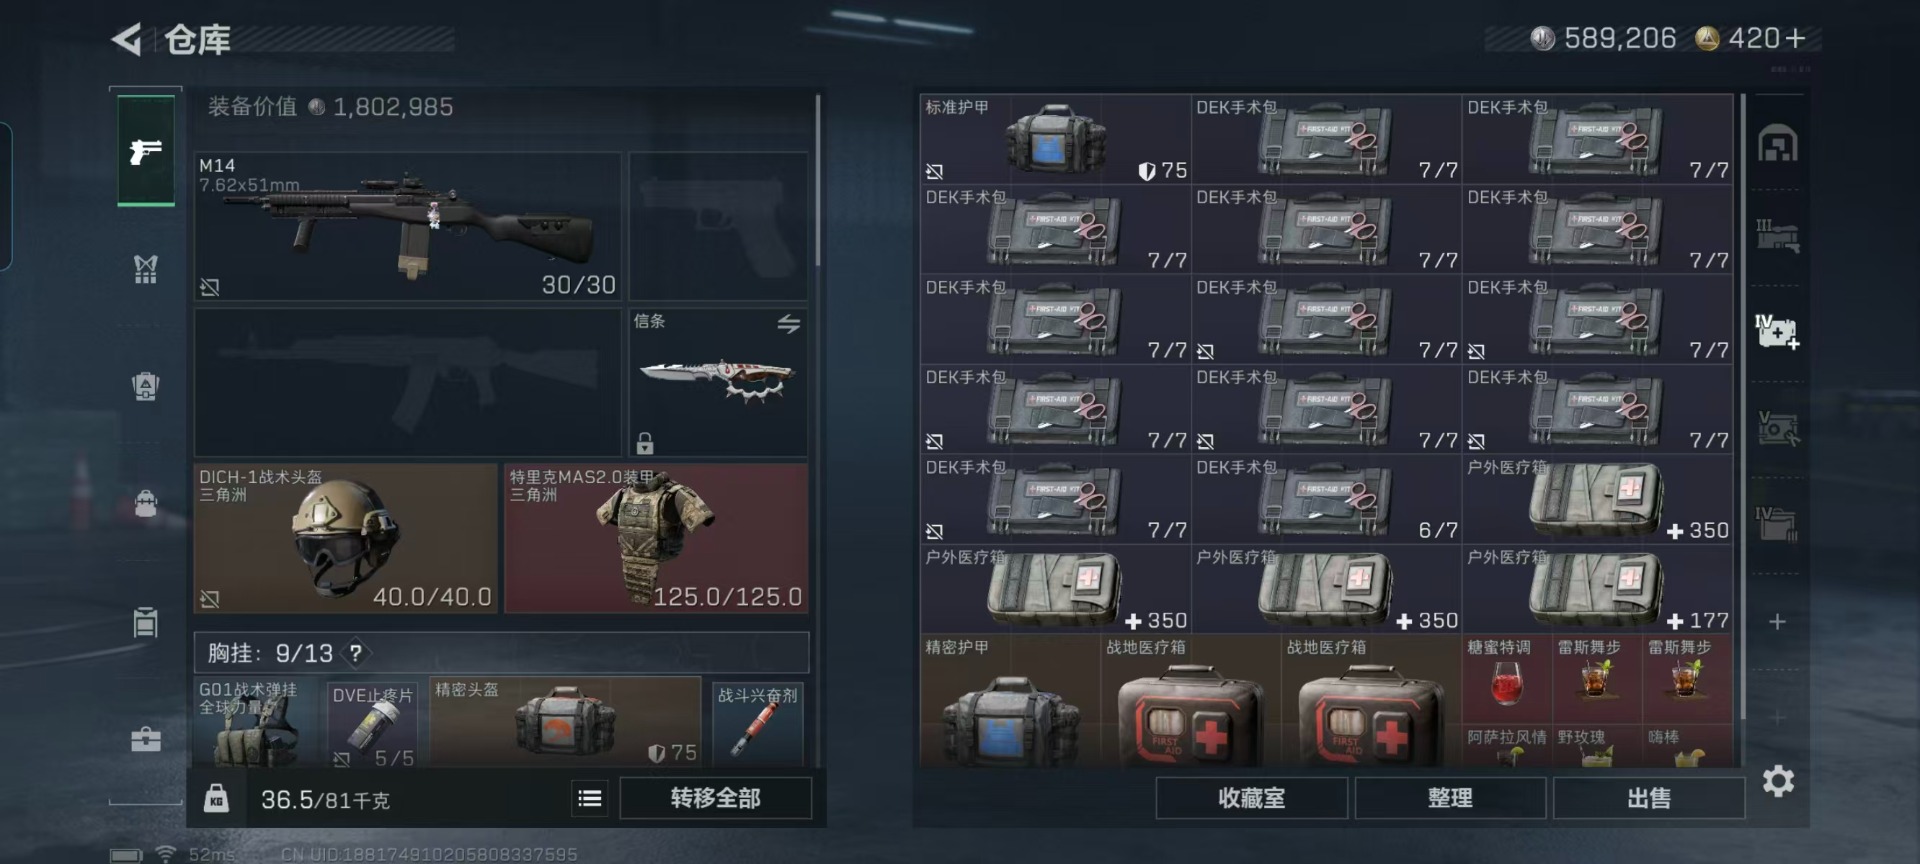Click the warehouse grid scrollbar

pyautogui.click(x=1742, y=405)
